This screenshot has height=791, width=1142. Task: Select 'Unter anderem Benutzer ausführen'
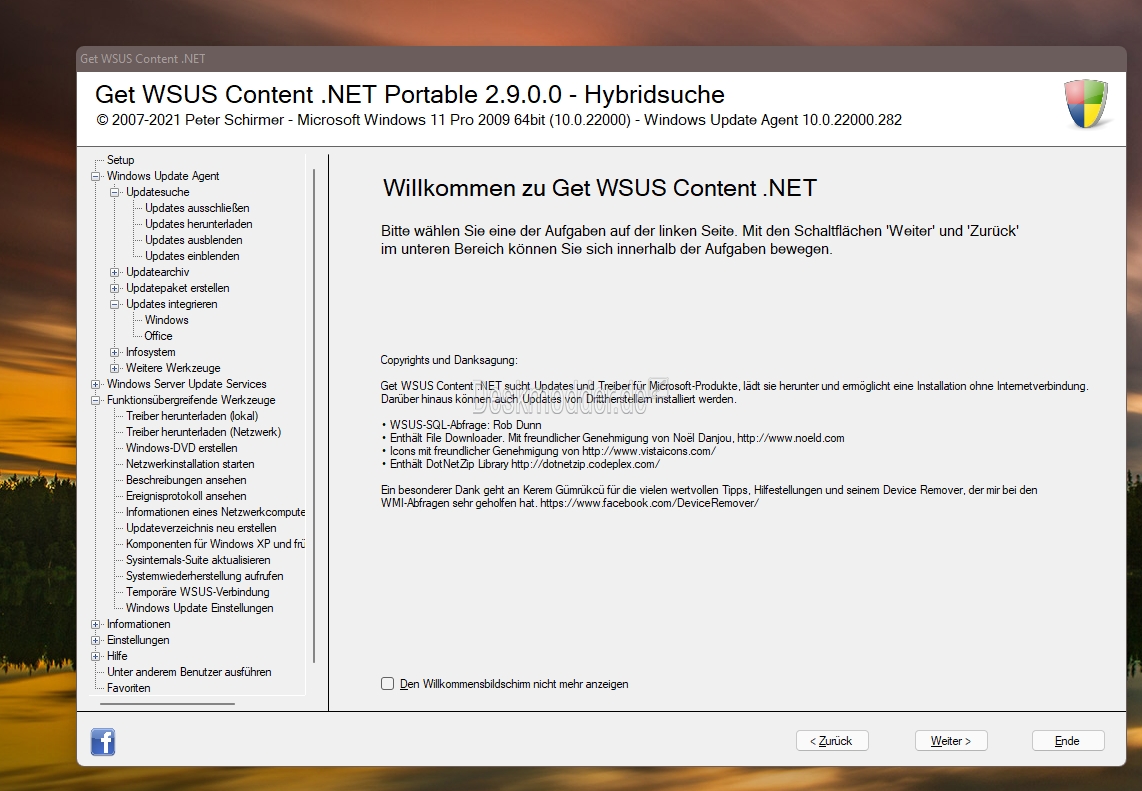pos(189,672)
